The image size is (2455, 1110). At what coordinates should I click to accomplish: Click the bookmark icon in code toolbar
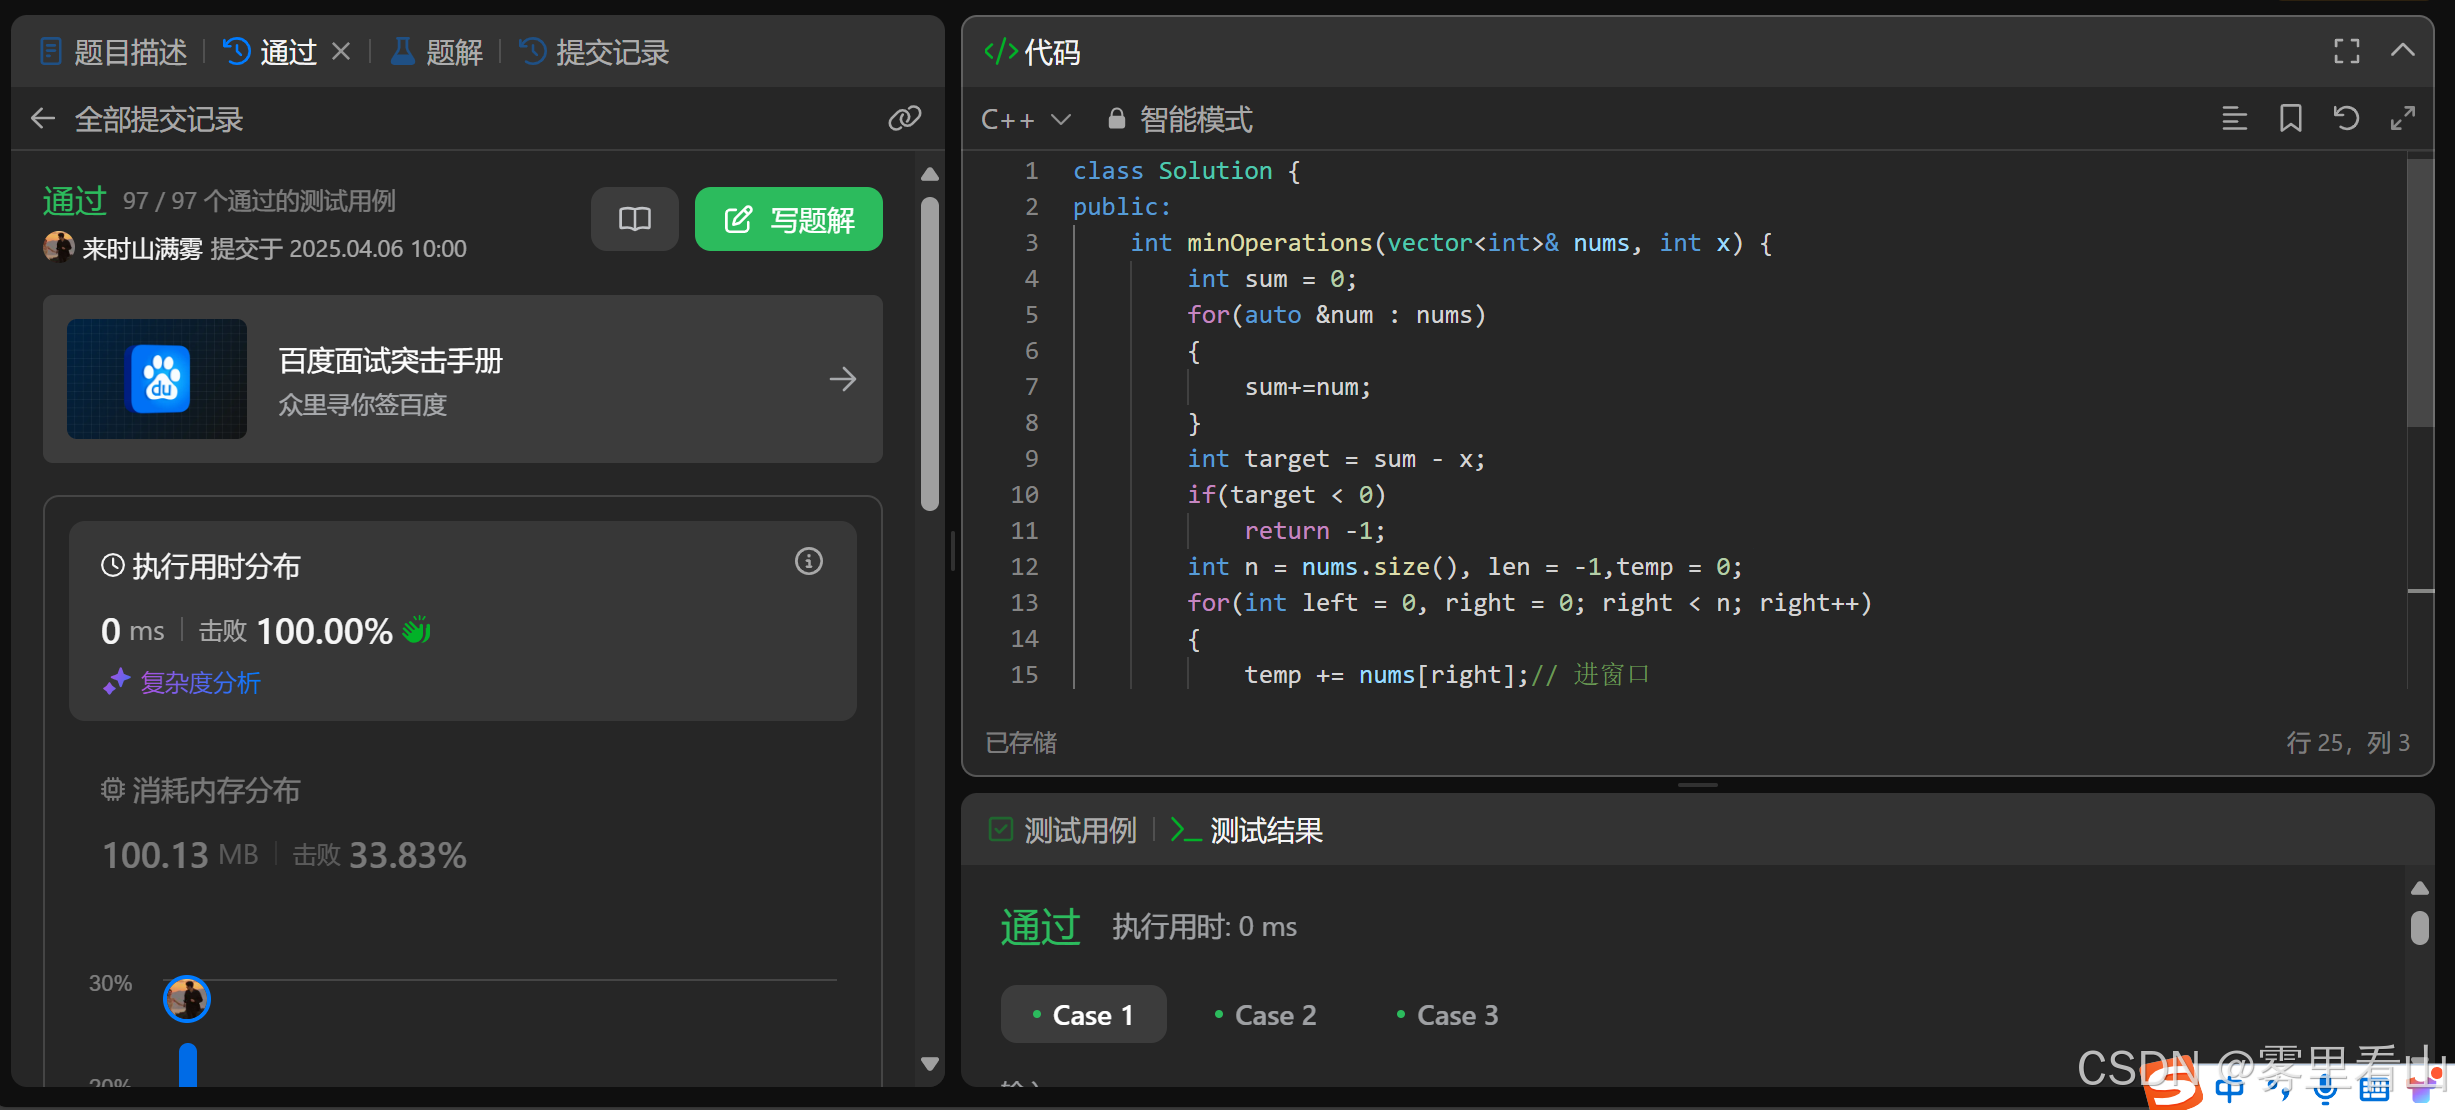click(2290, 119)
